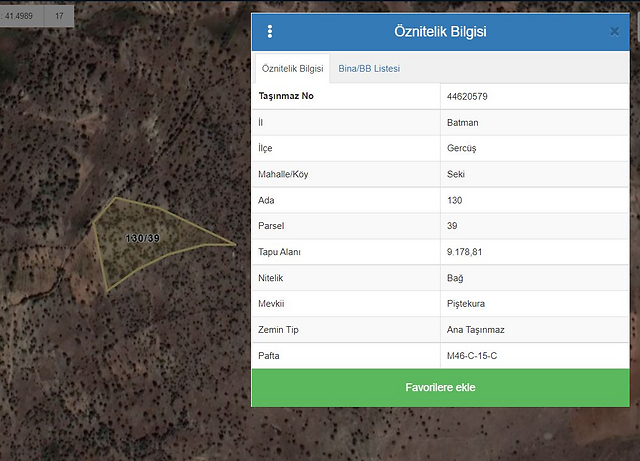Select the Öznitelik Bilgisi tab

tap(292, 68)
